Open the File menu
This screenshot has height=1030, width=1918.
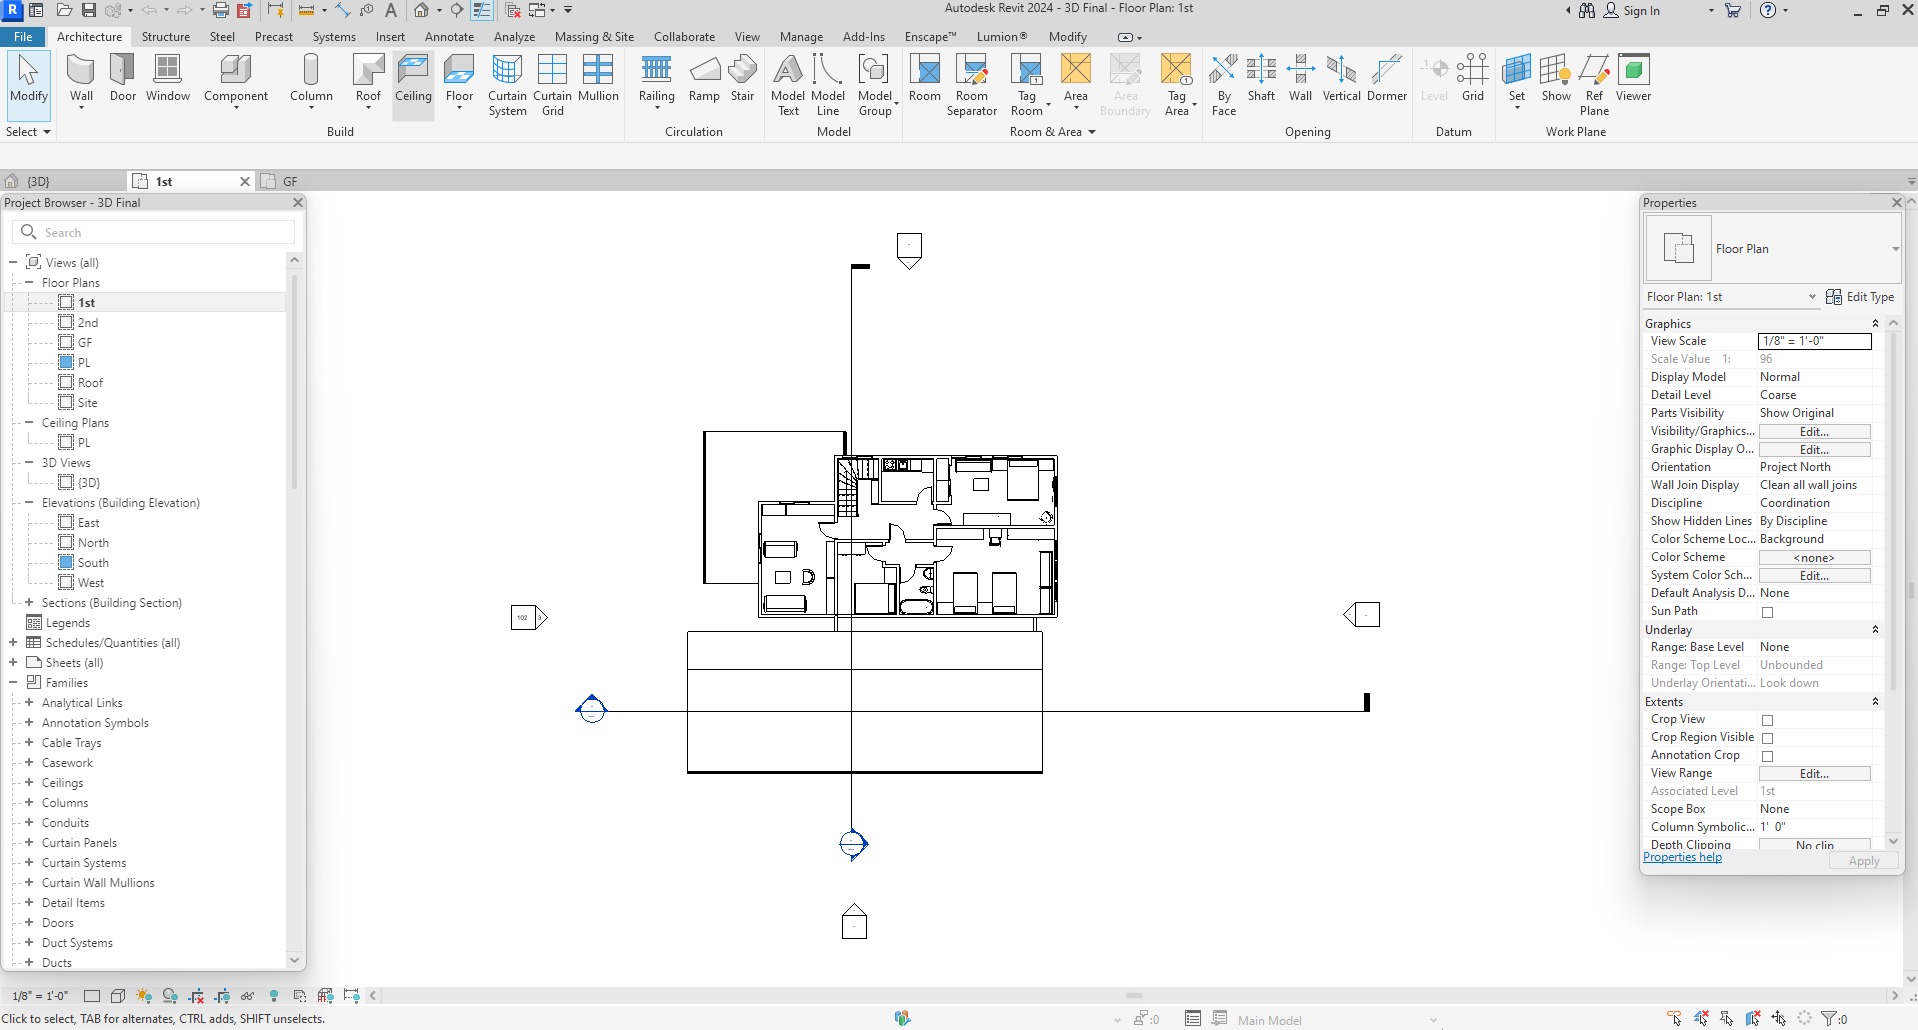pos(23,37)
